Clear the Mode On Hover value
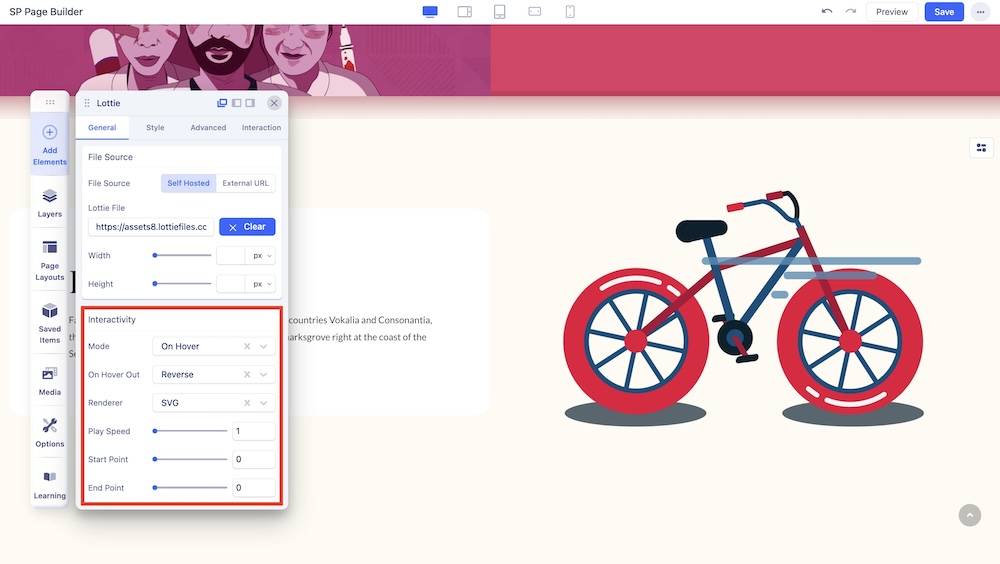This screenshot has width=1000, height=564. (x=247, y=346)
